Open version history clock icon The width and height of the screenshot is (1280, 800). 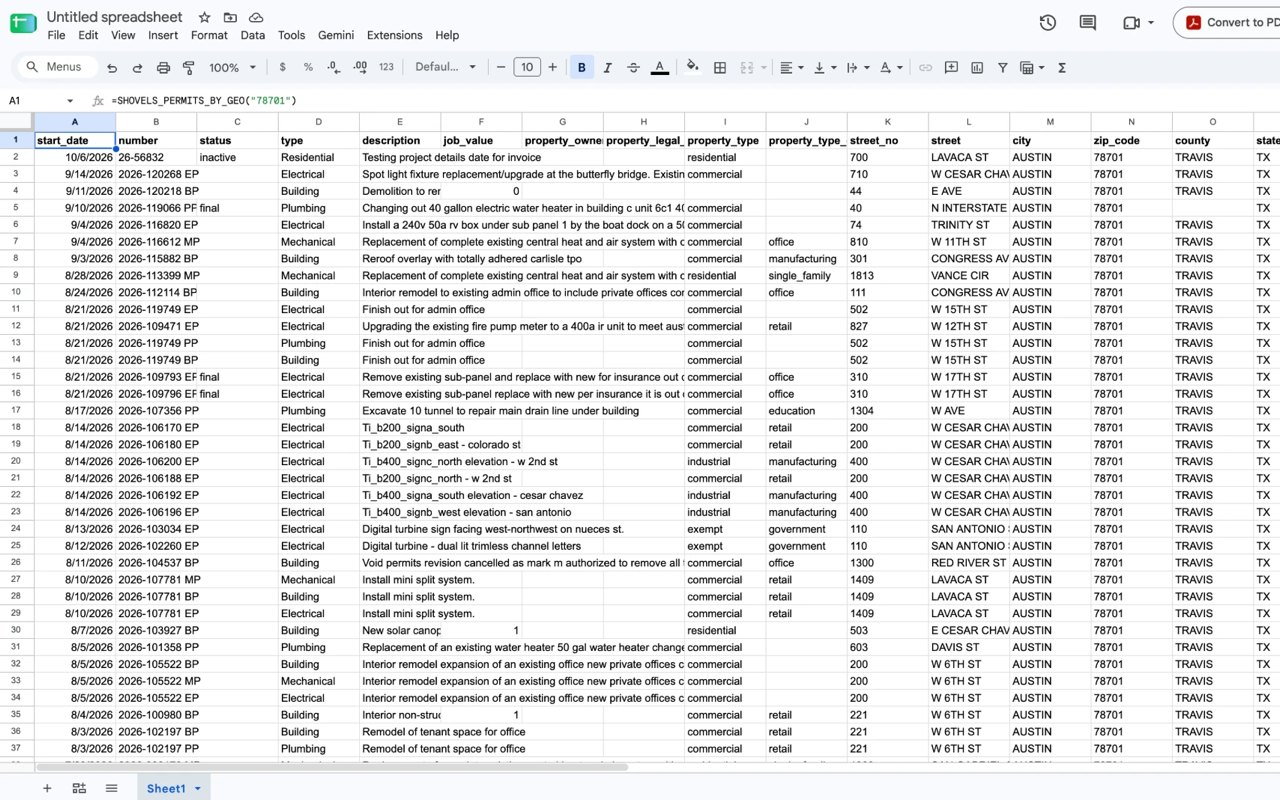click(x=1048, y=23)
